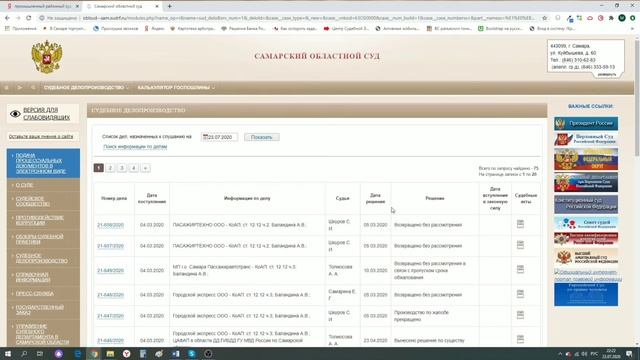Open court act icon for case 21-658/2020
This screenshot has width=640, height=360.
tap(520, 224)
